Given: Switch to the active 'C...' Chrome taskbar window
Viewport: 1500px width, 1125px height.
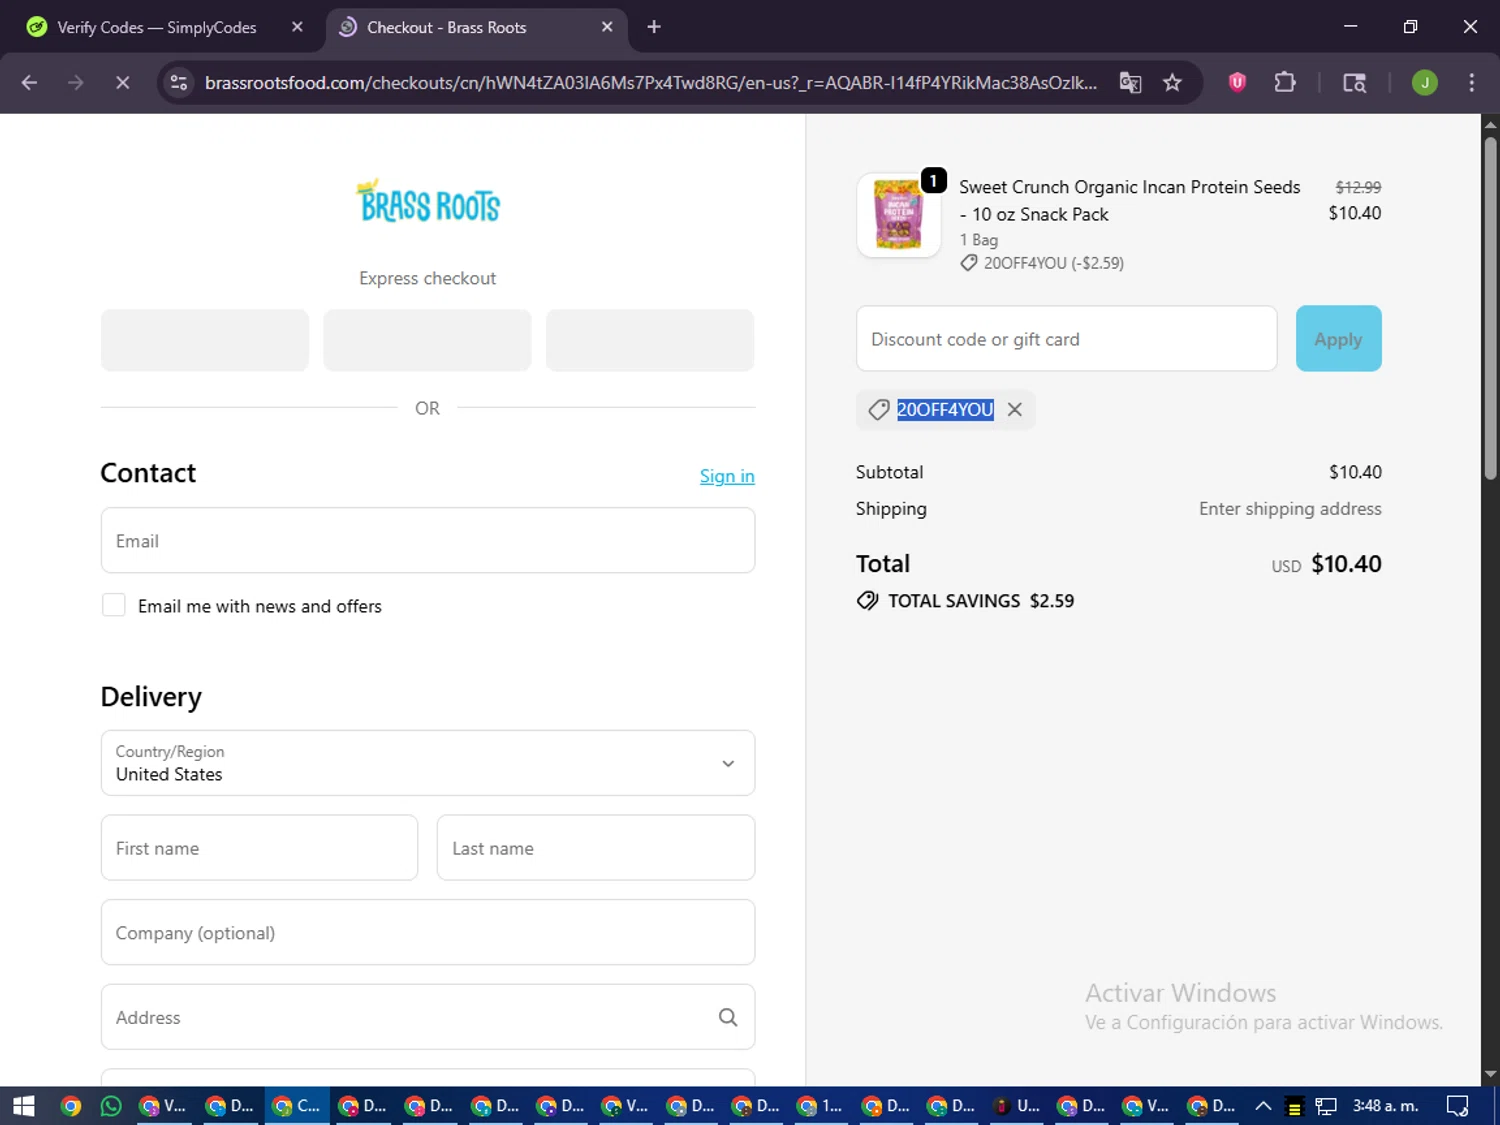Looking at the screenshot, I should coord(296,1106).
